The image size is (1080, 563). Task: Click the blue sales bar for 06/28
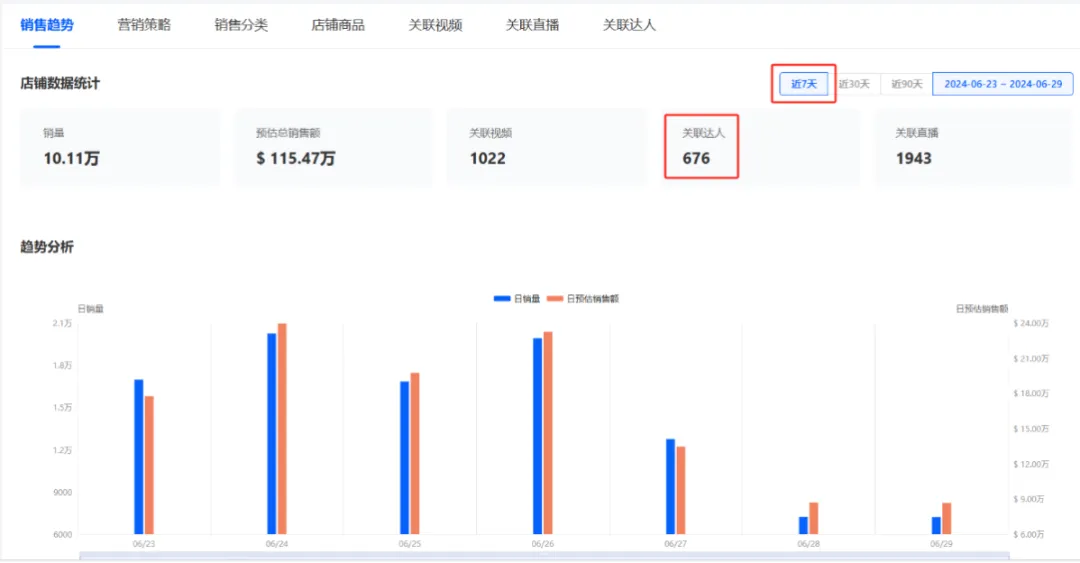tap(803, 526)
